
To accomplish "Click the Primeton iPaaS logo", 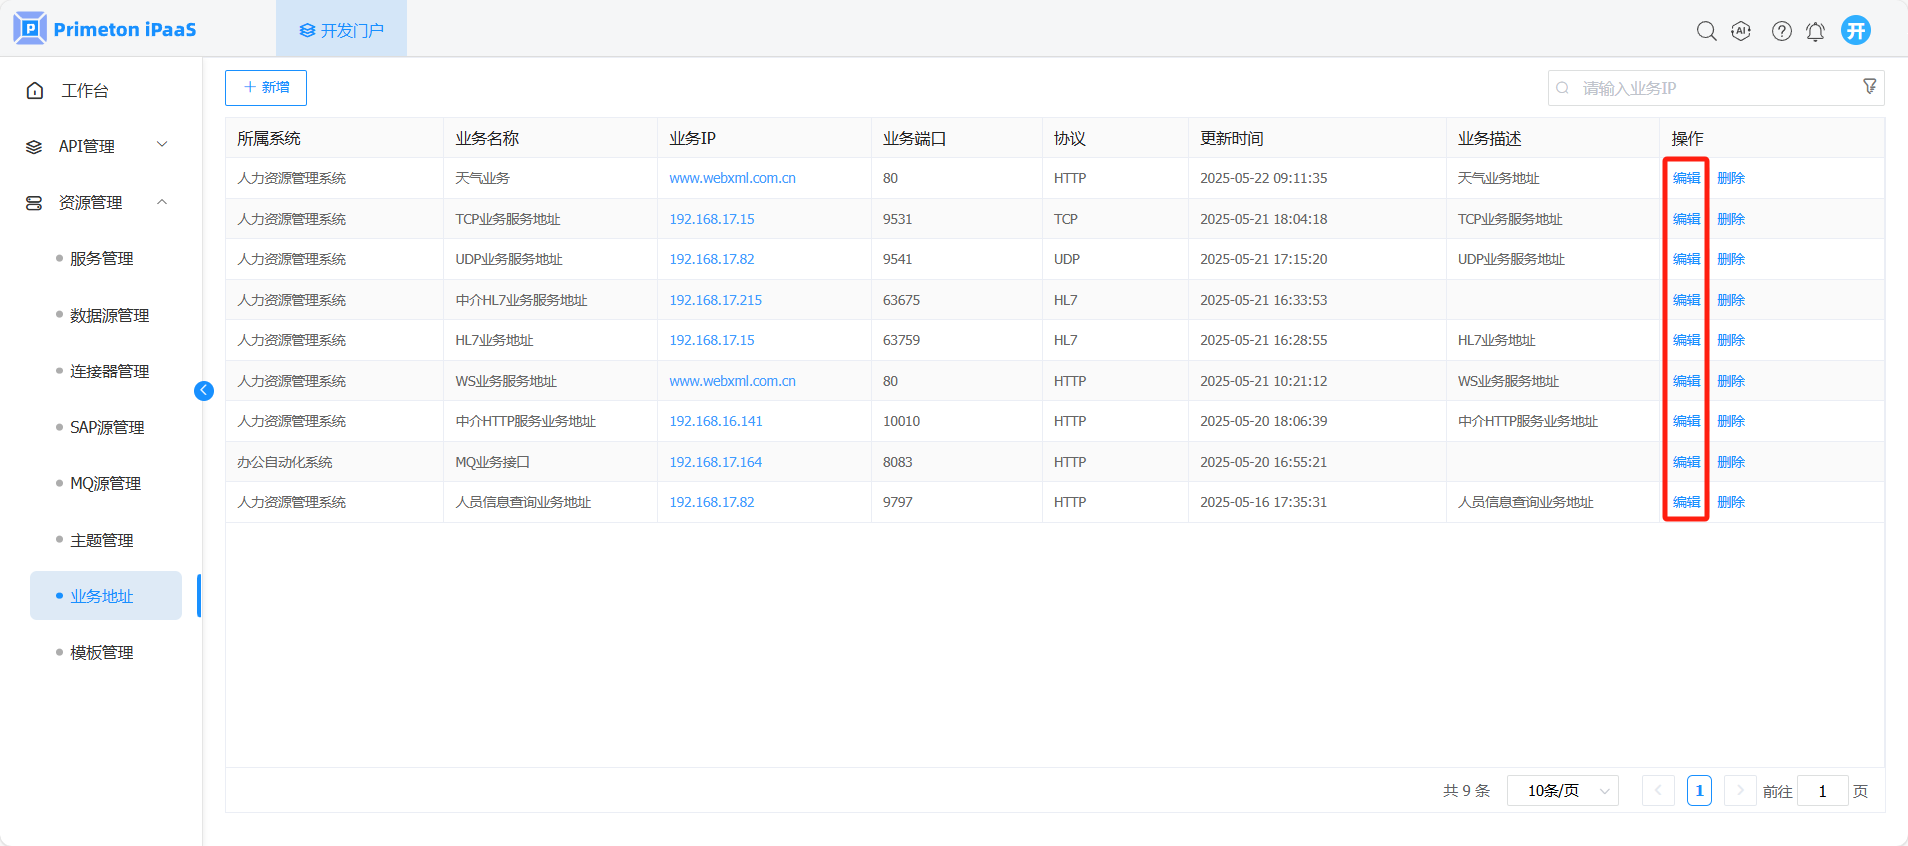I will click(105, 29).
